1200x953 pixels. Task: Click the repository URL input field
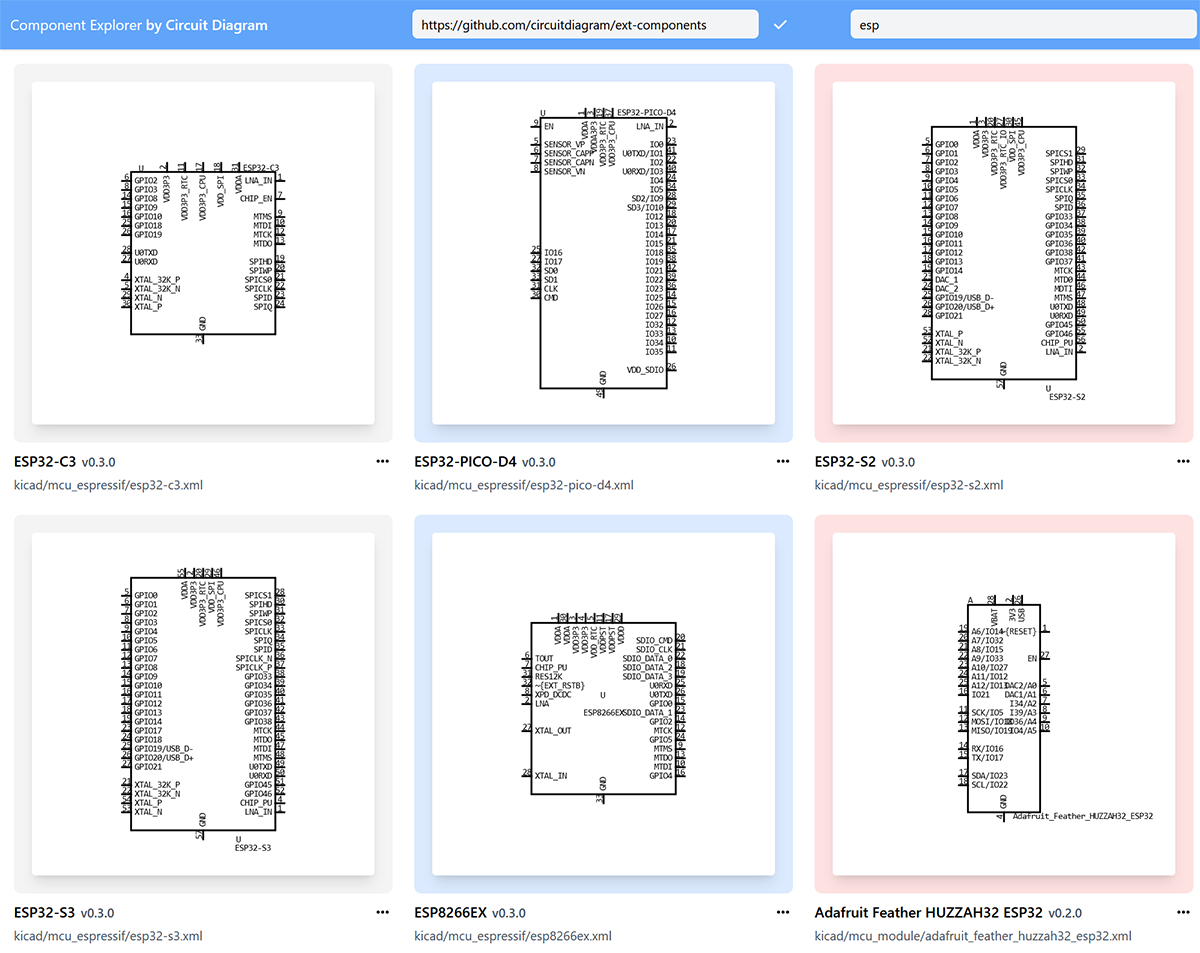click(x=585, y=23)
